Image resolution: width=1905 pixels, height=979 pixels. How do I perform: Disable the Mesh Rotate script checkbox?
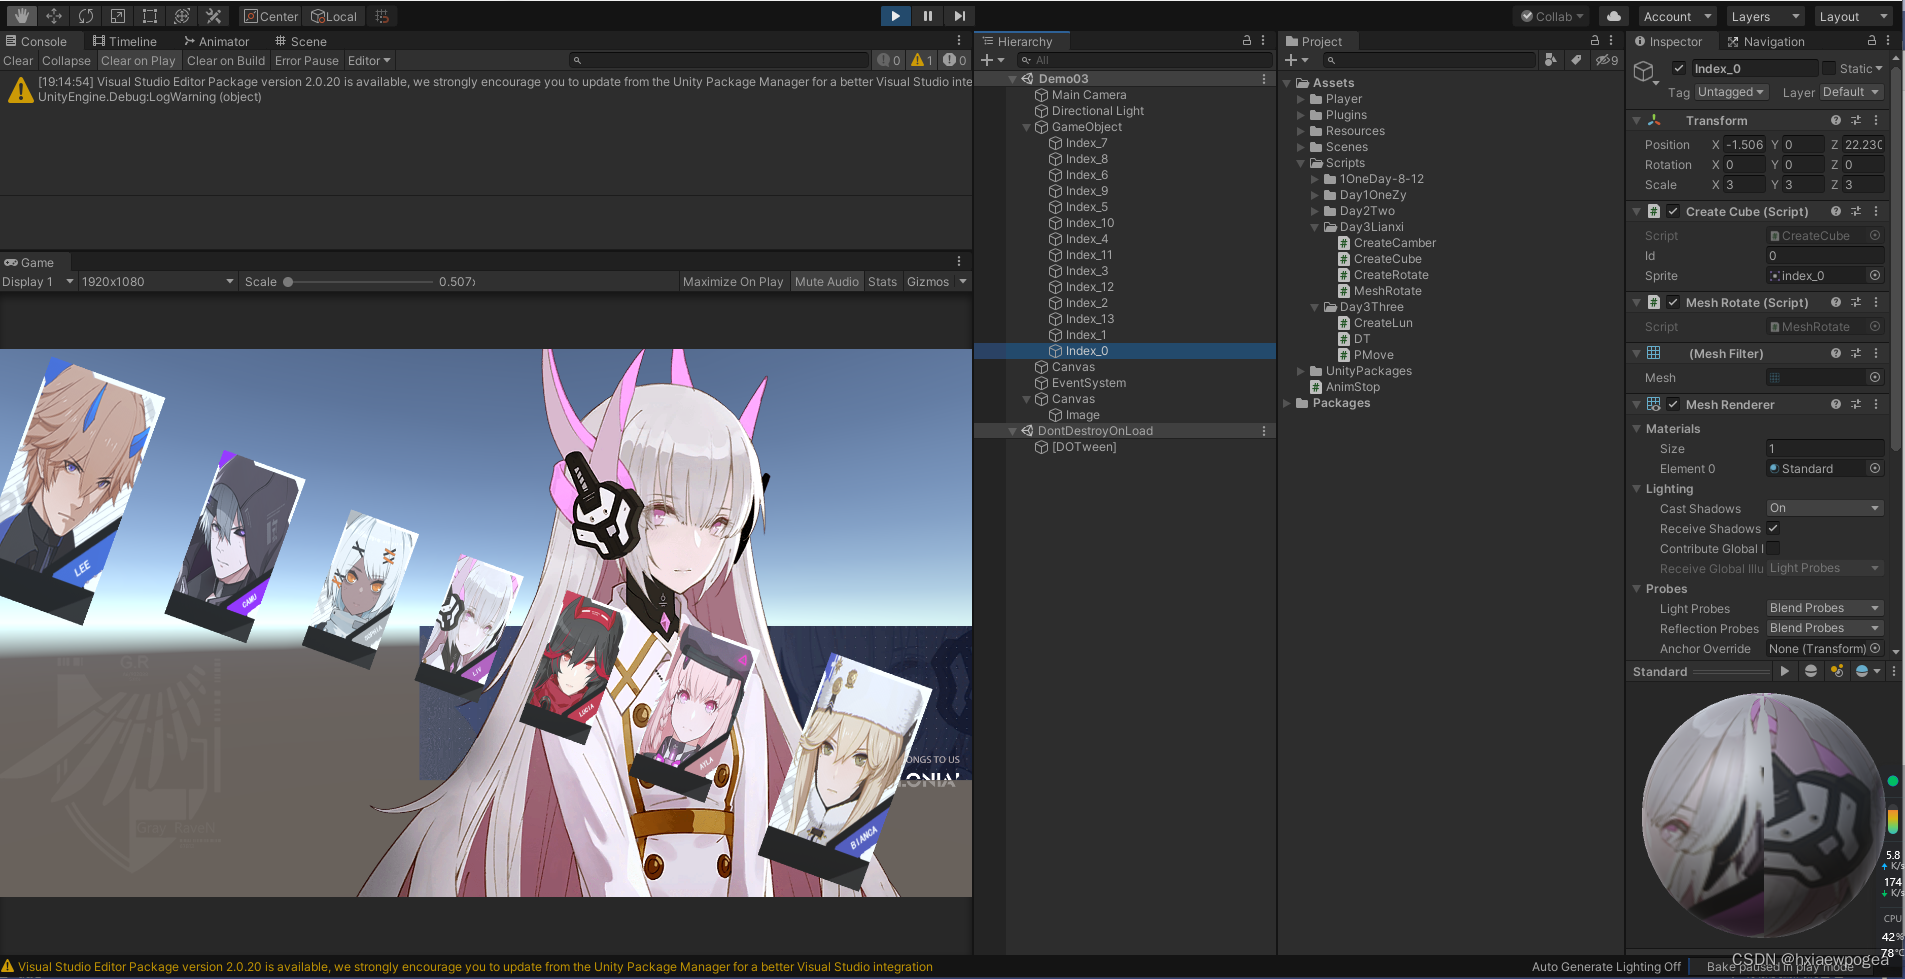(x=1673, y=302)
